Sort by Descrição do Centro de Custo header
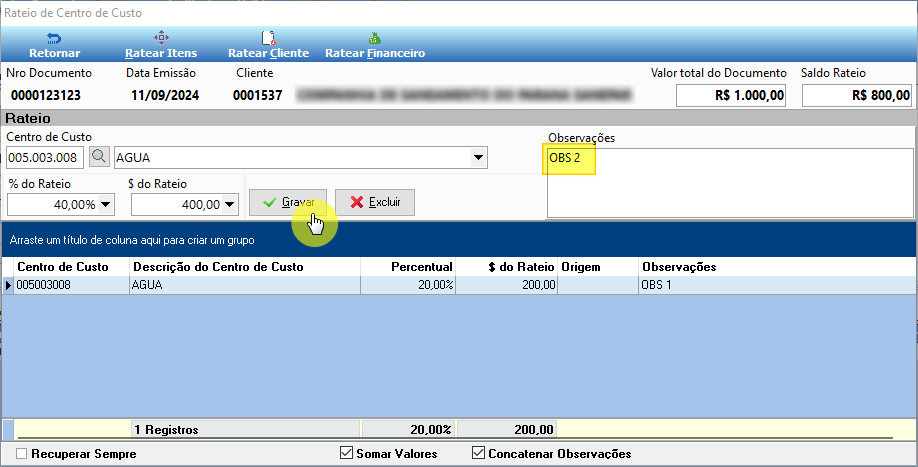 click(x=245, y=267)
